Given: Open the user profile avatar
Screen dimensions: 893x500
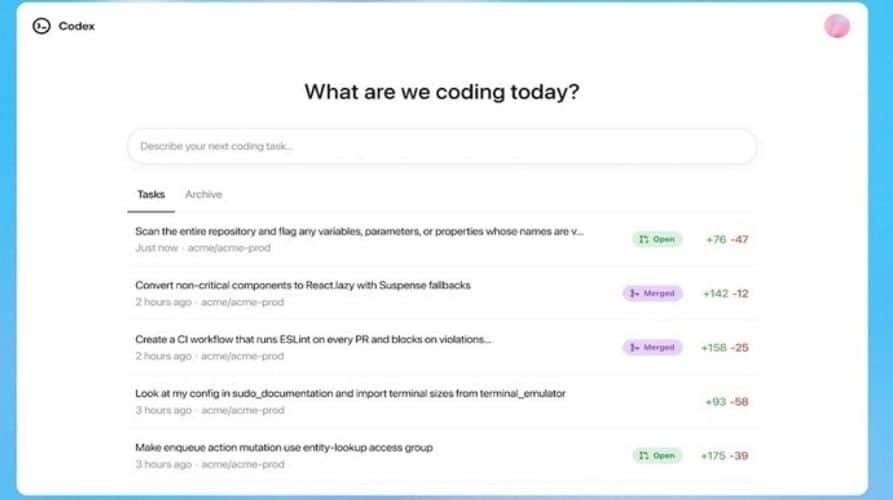Looking at the screenshot, I should pos(837,26).
